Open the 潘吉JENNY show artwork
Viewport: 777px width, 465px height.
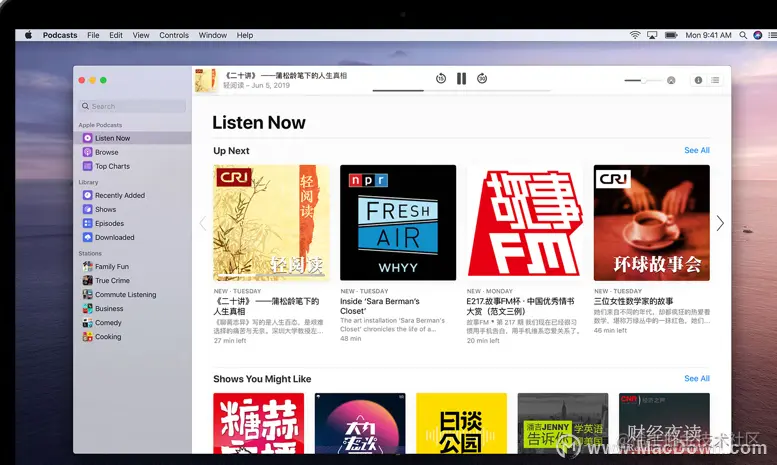click(563, 423)
